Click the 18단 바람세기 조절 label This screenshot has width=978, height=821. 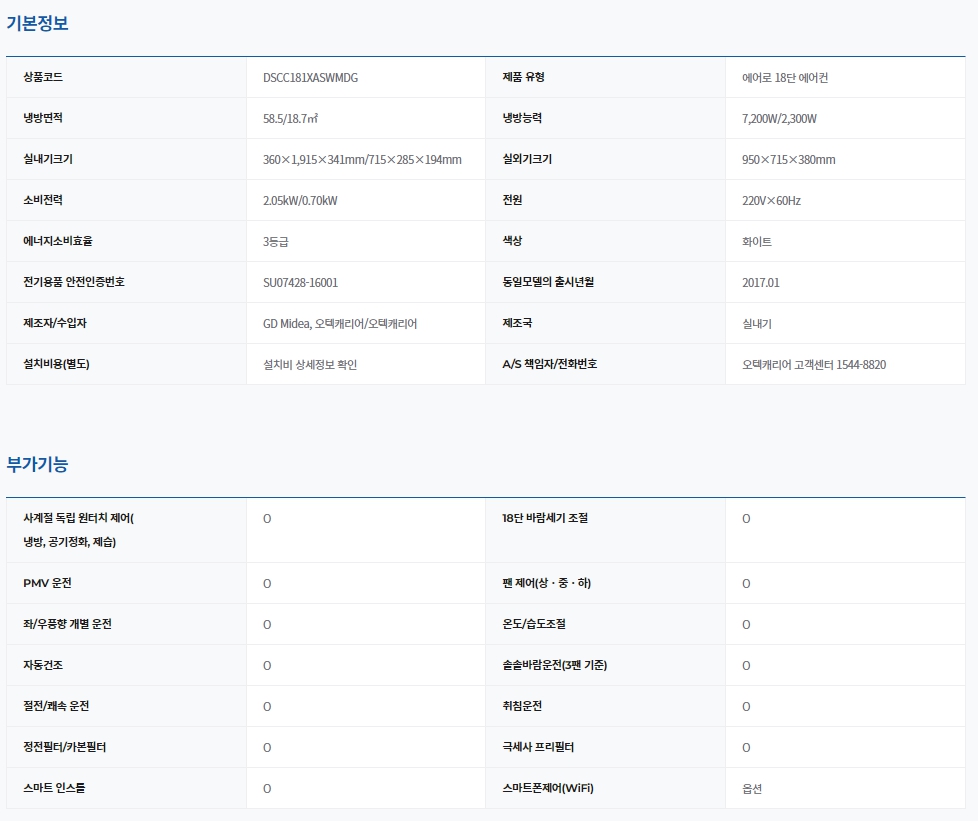point(545,519)
